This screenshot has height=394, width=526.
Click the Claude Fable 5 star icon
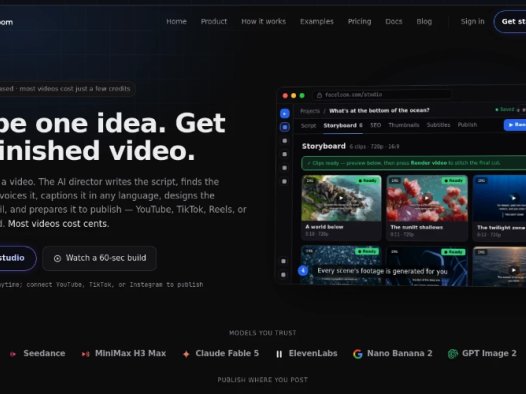tap(186, 354)
